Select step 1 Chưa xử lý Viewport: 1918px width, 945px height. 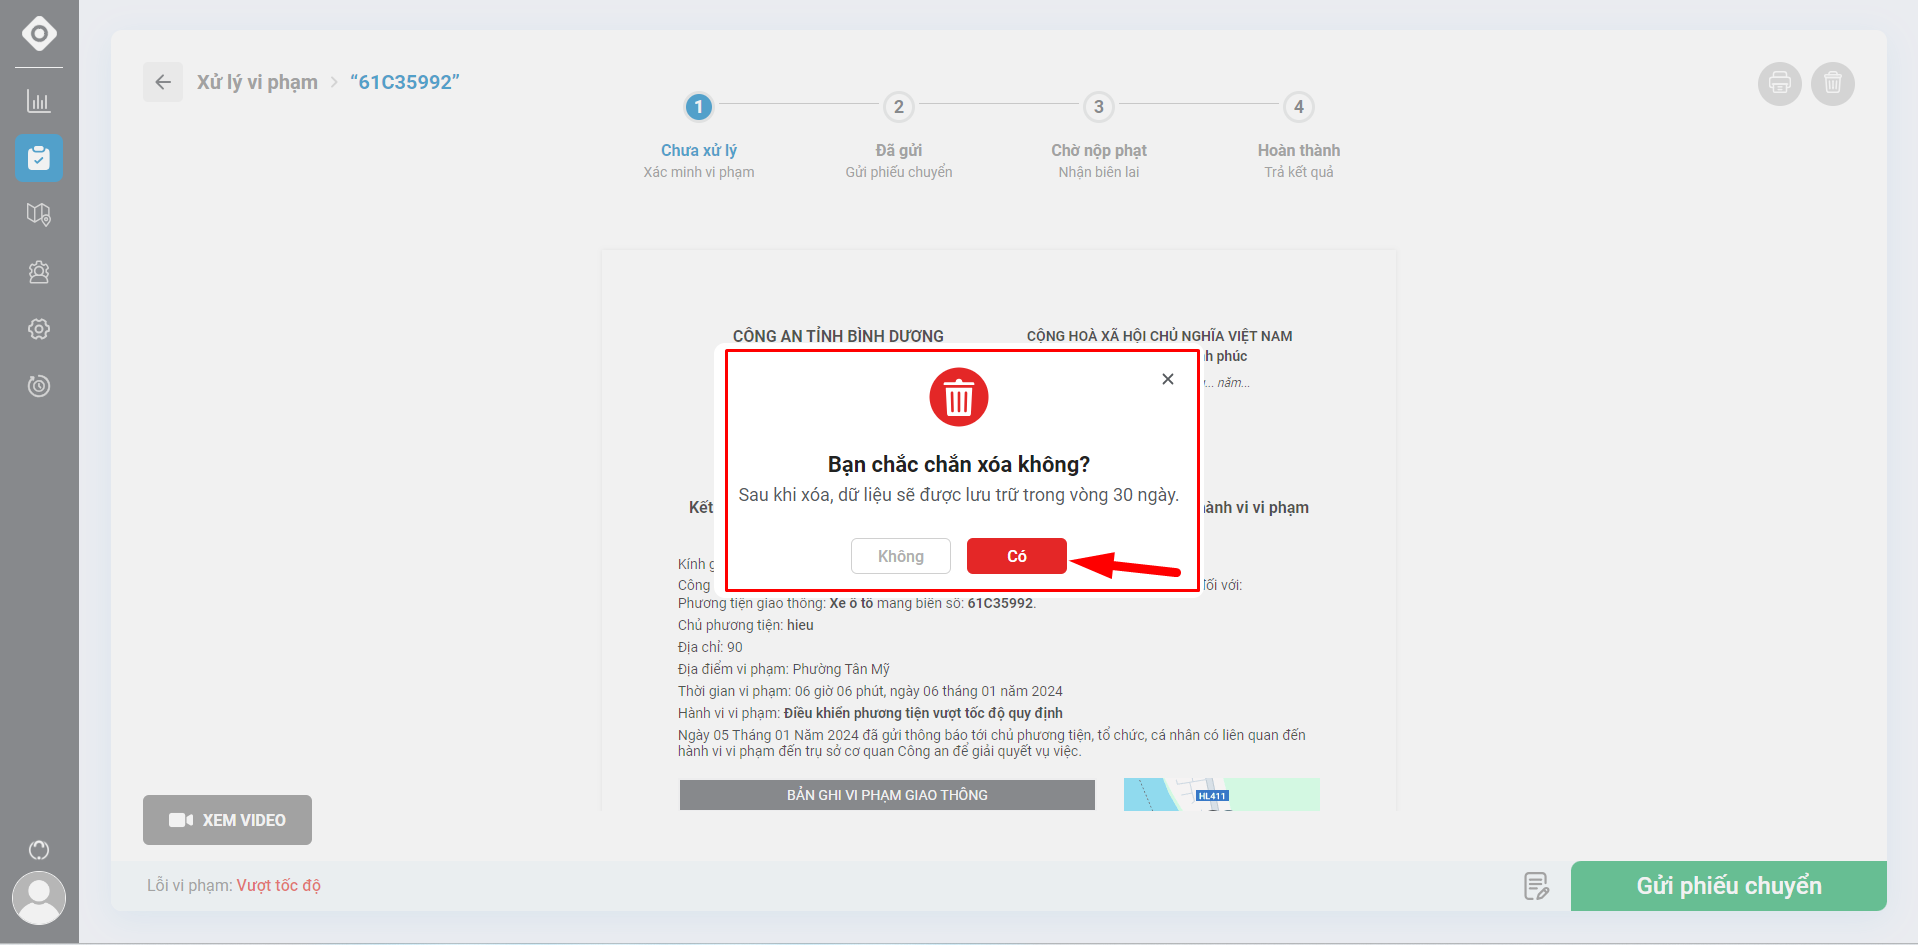(x=699, y=107)
